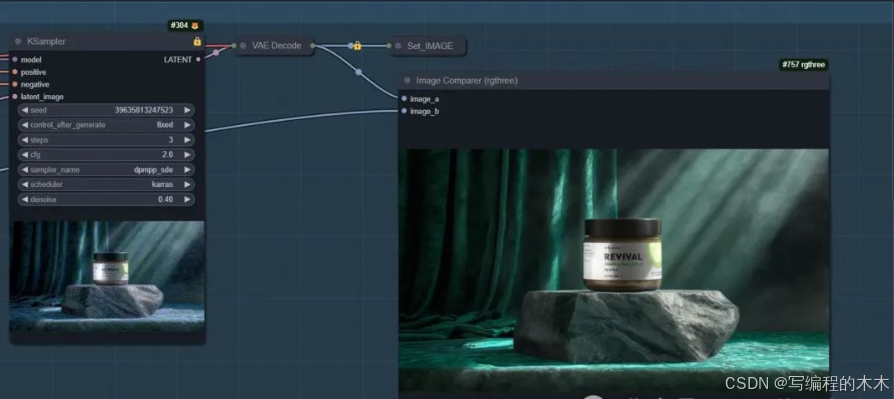Decrease cfg with left arrow
This screenshot has width=894, height=399.
pos(25,155)
